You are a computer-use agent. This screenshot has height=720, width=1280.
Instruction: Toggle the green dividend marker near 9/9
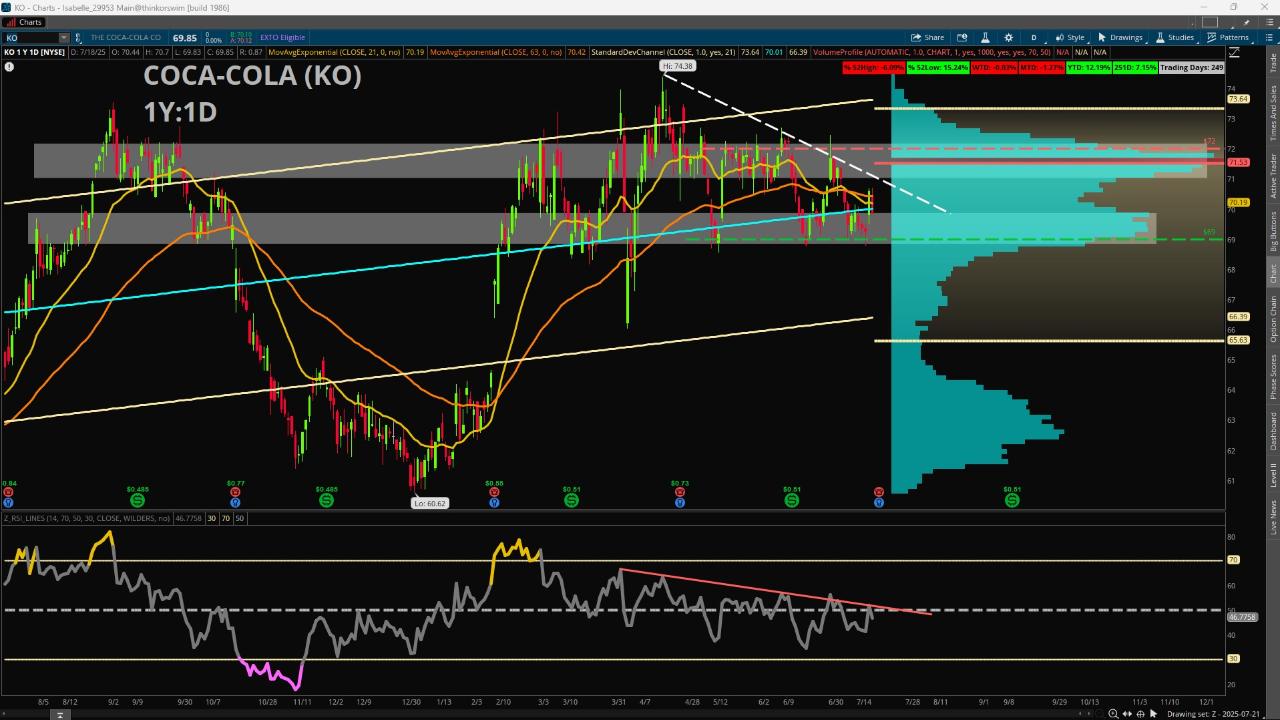click(x=138, y=500)
